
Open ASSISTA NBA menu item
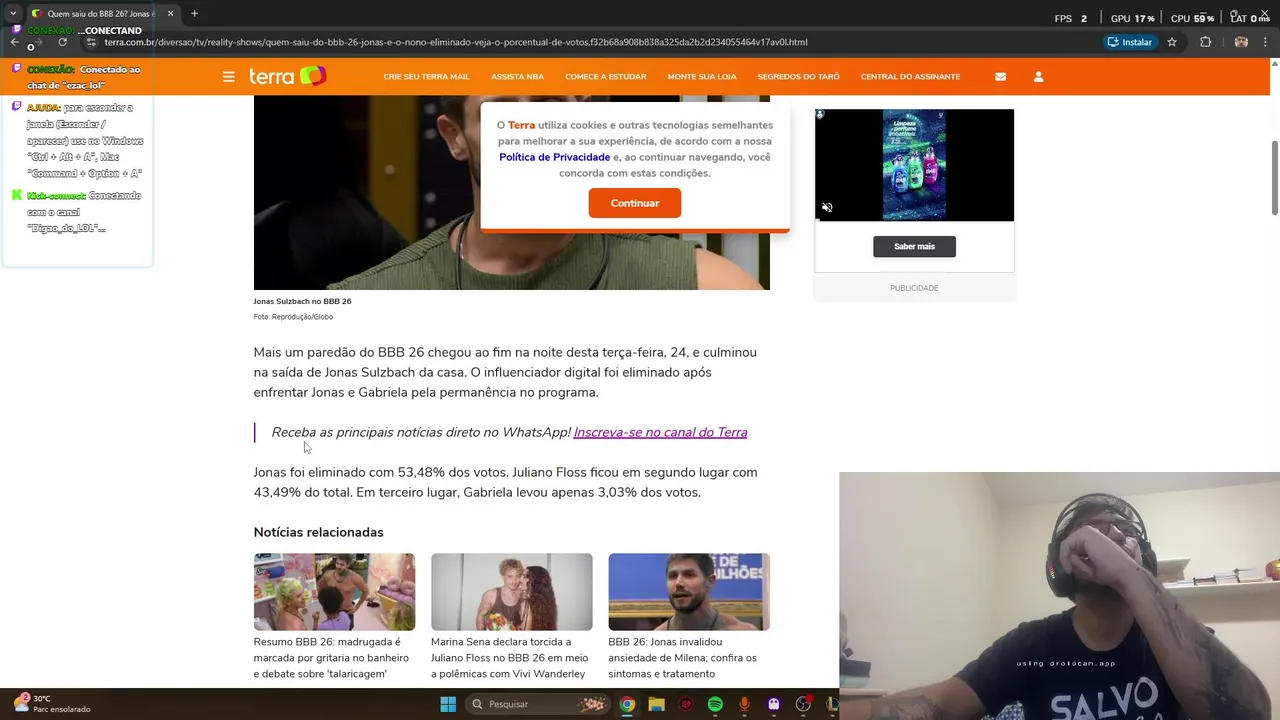click(517, 77)
